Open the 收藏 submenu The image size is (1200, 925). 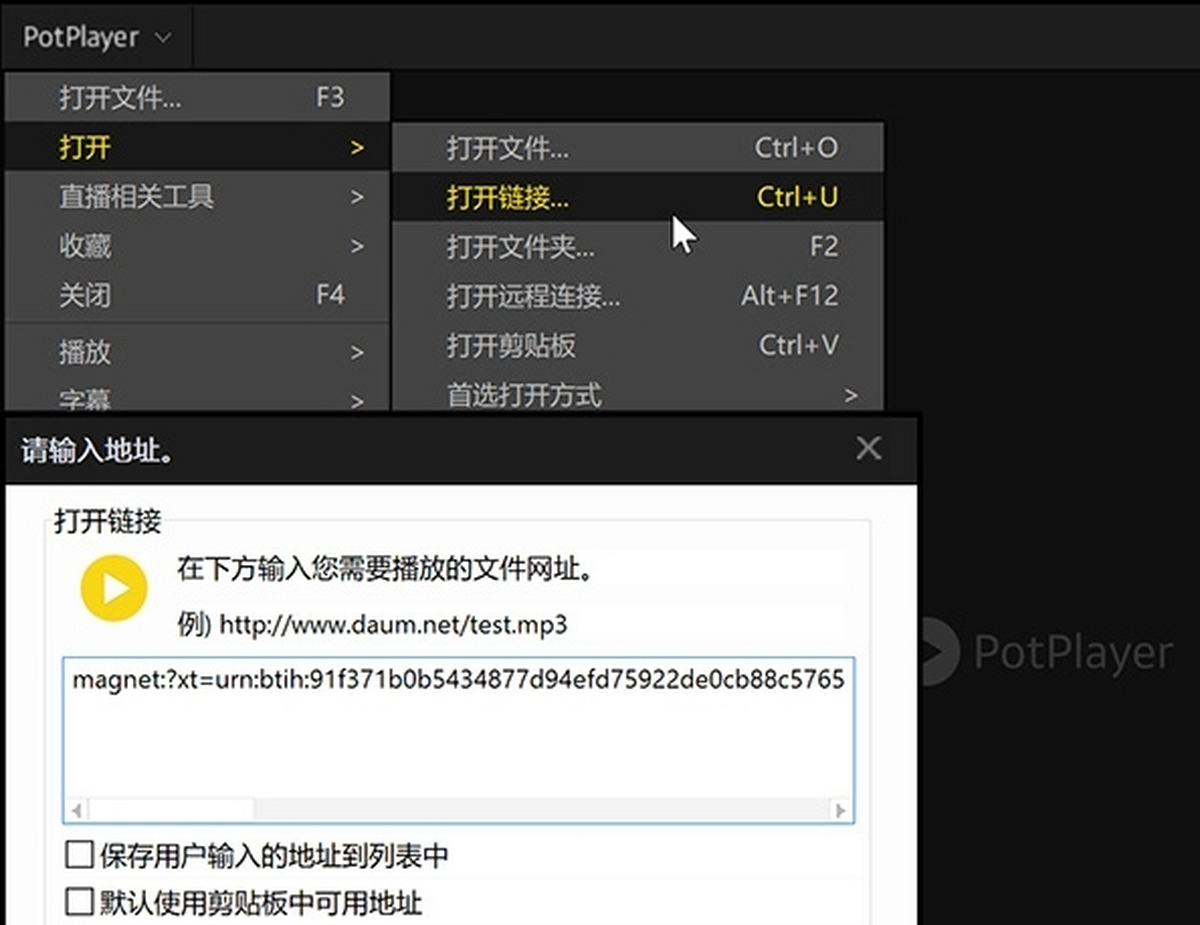pos(197,245)
